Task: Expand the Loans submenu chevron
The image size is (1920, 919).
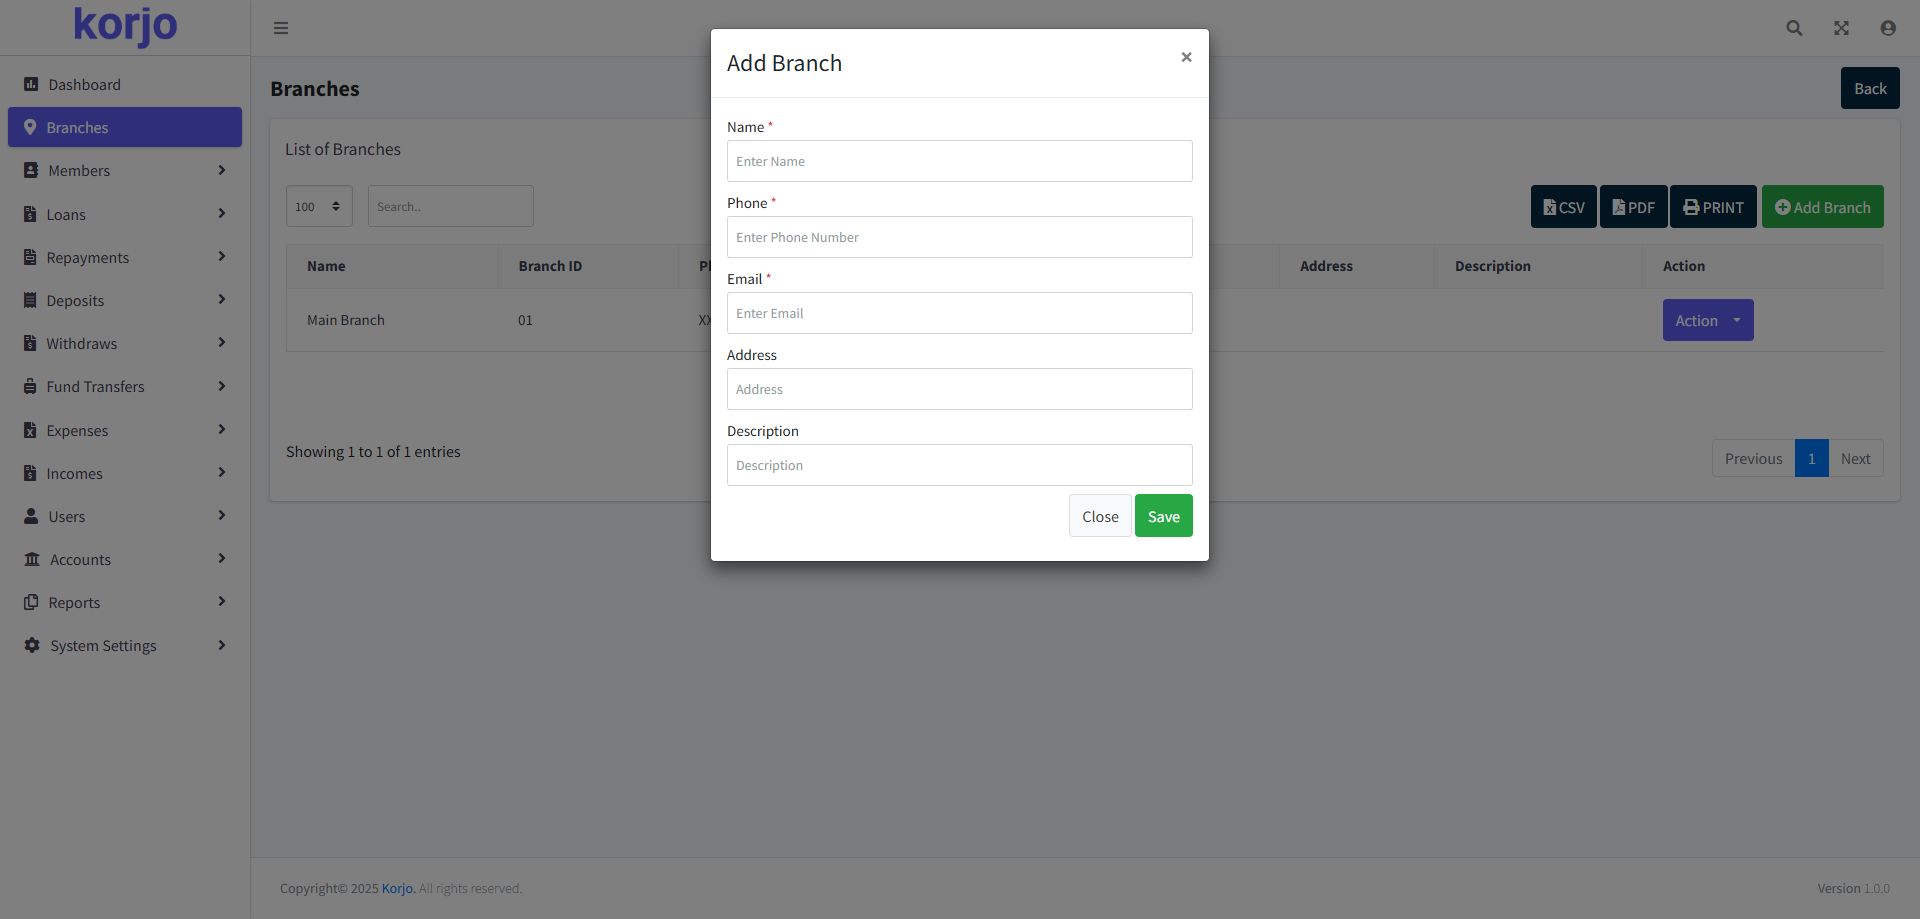Action: pos(222,214)
